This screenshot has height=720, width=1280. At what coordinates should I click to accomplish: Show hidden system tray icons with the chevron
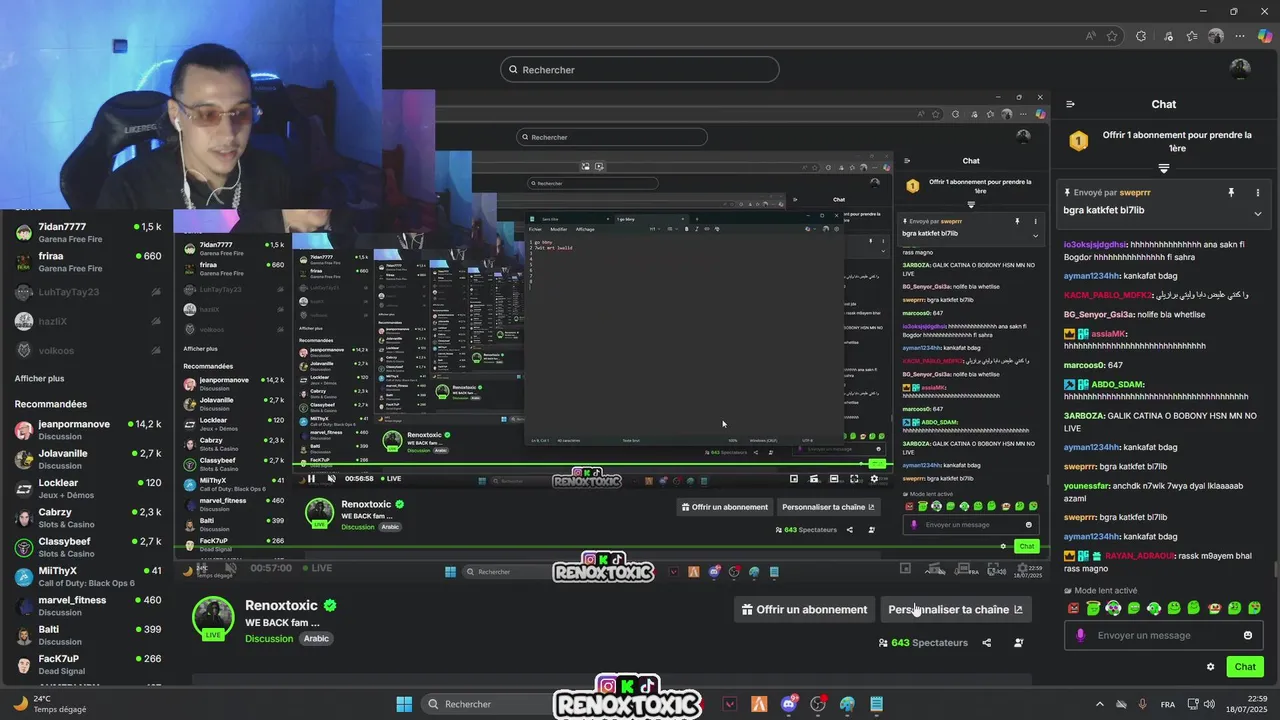1098,704
